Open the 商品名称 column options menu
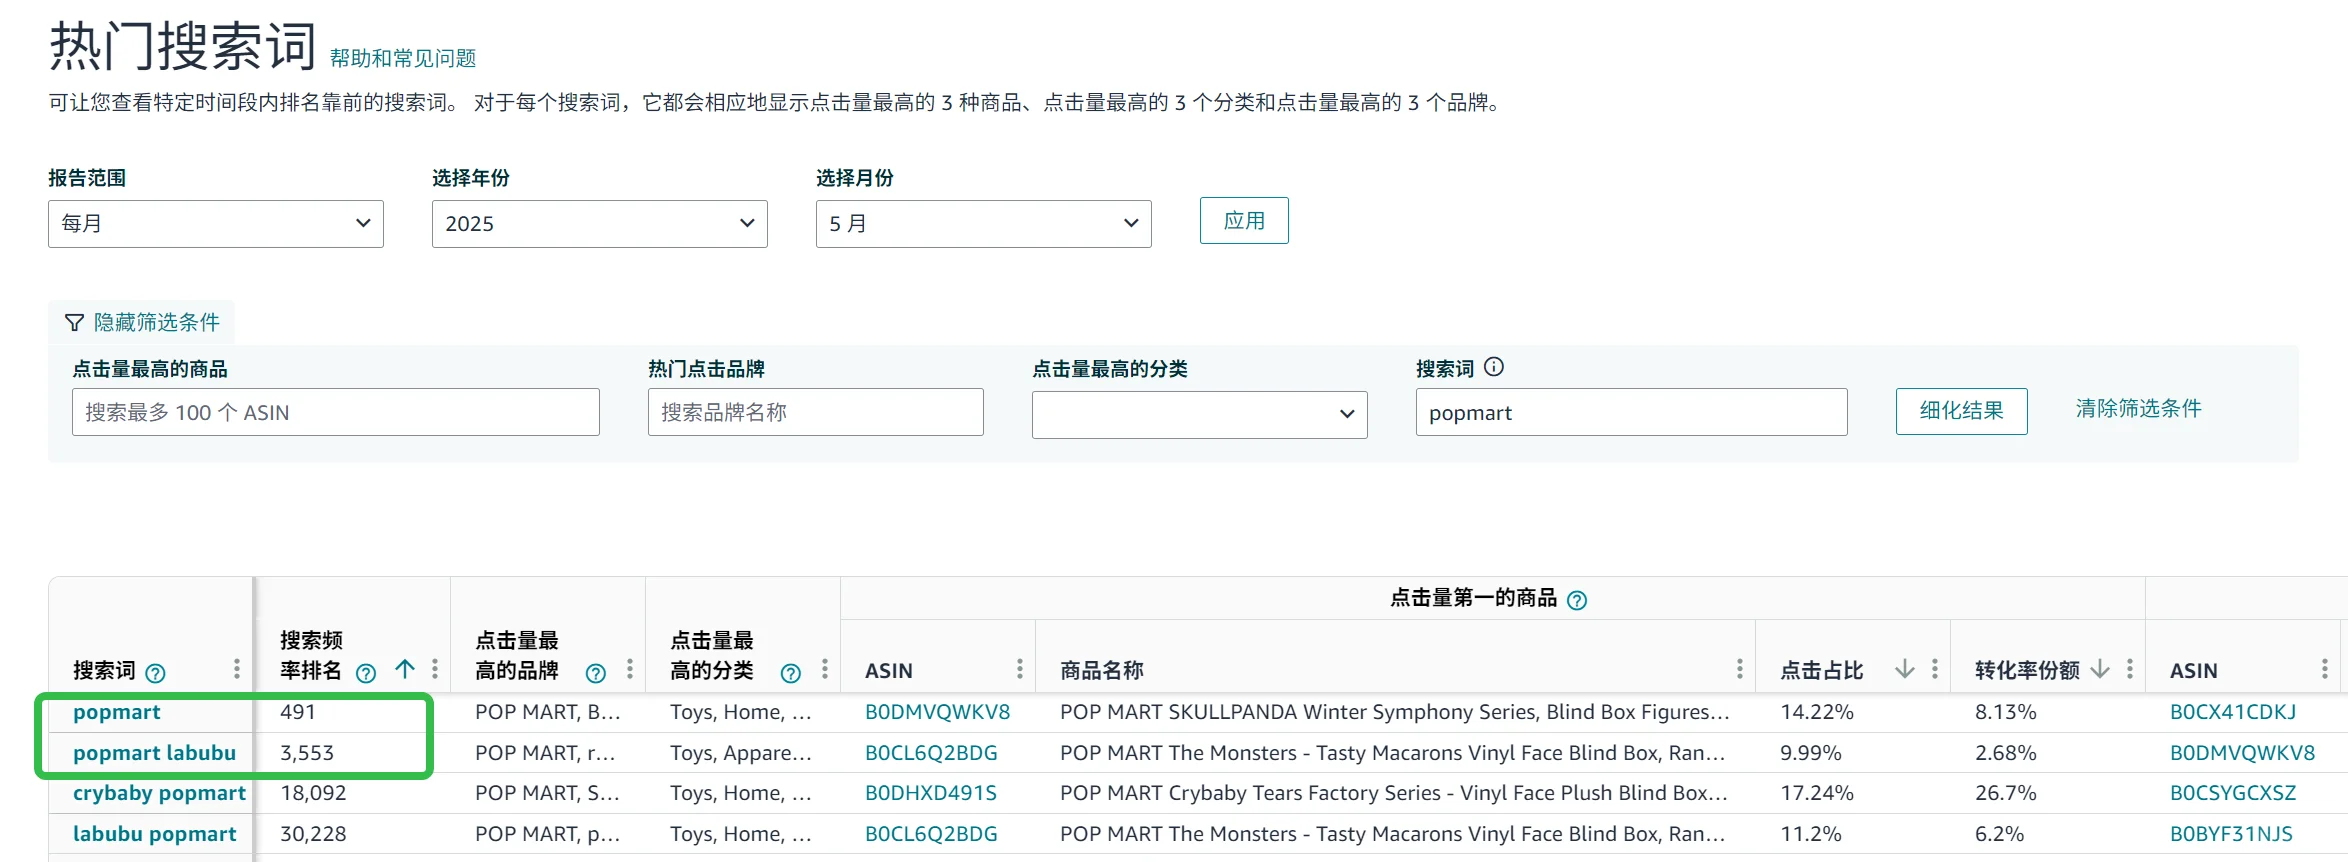2348x862 pixels. coord(1740,669)
